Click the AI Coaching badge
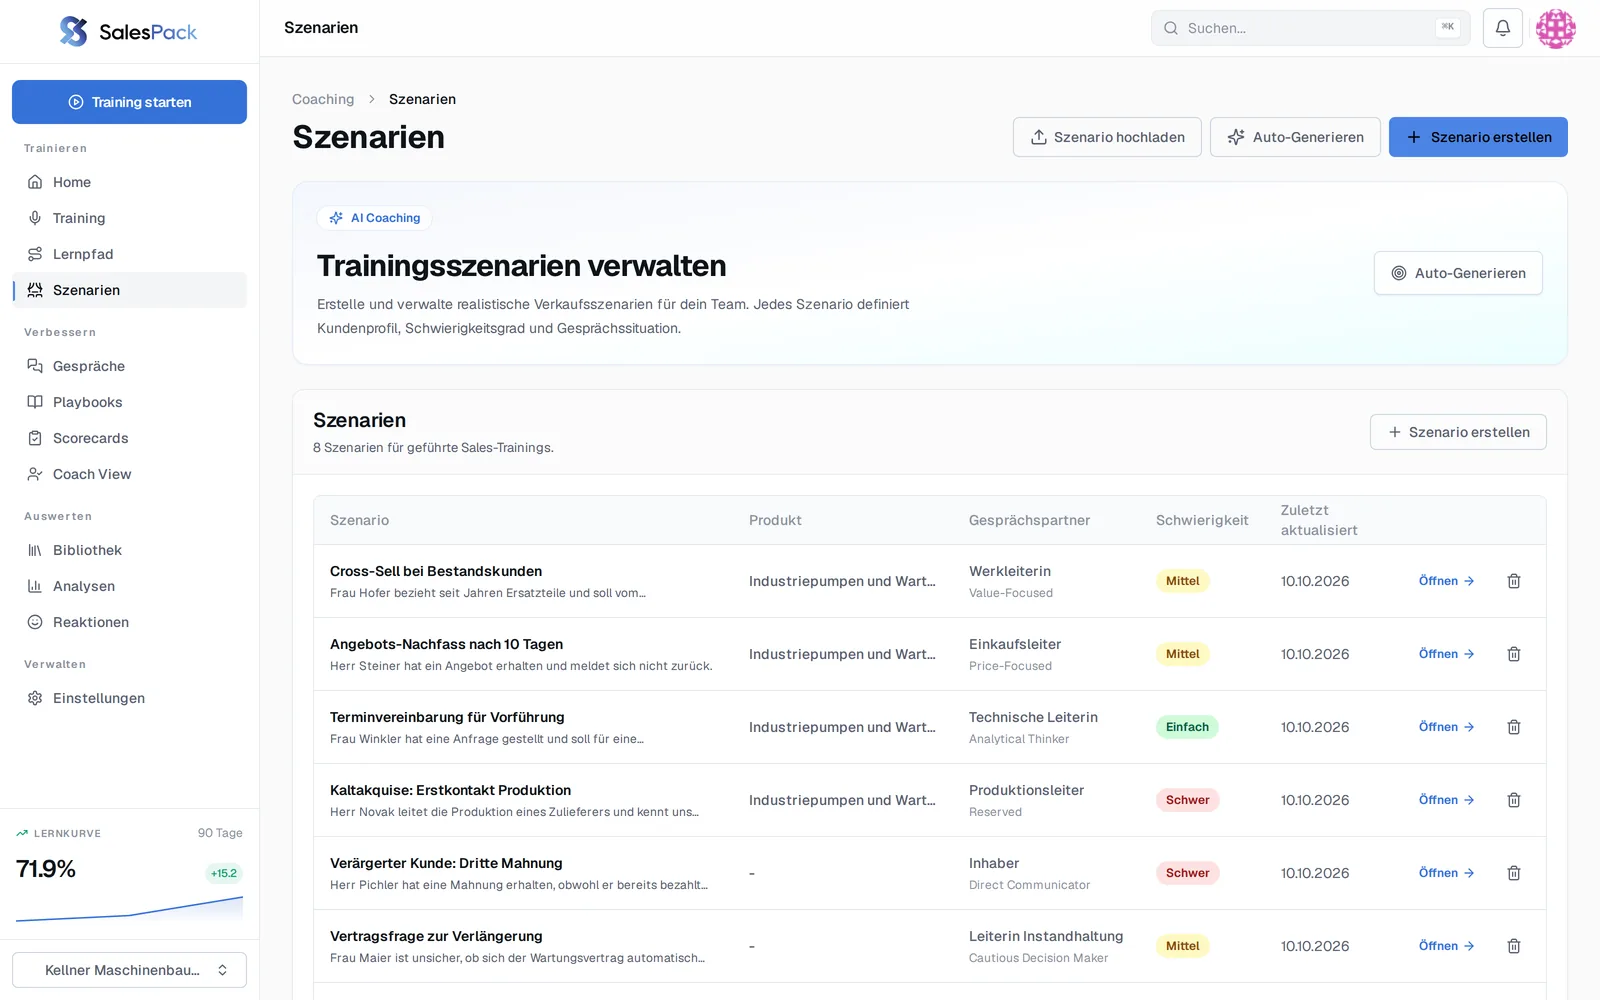 pyautogui.click(x=374, y=218)
